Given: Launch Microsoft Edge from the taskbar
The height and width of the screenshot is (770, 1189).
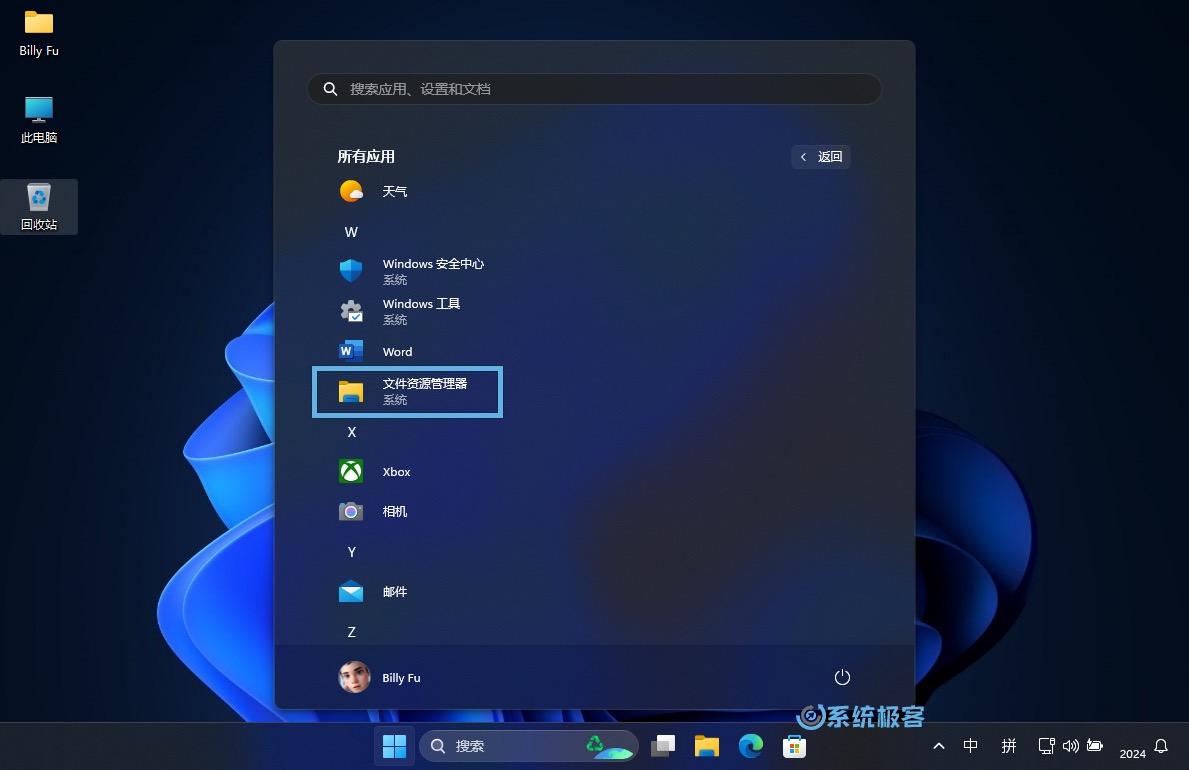Looking at the screenshot, I should [750, 746].
